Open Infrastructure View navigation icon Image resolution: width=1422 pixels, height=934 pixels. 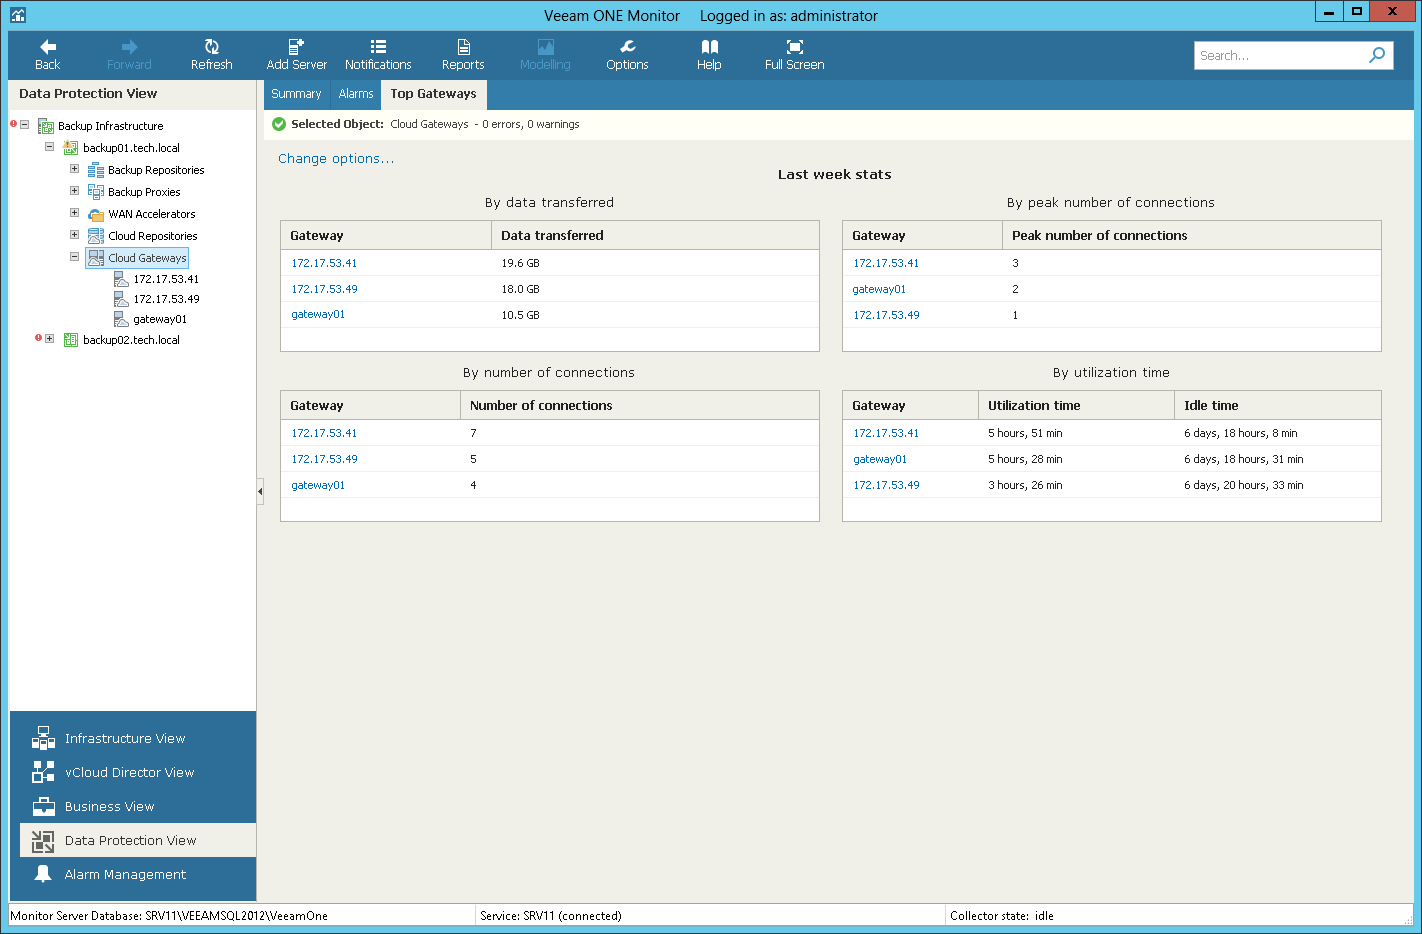tap(43, 738)
